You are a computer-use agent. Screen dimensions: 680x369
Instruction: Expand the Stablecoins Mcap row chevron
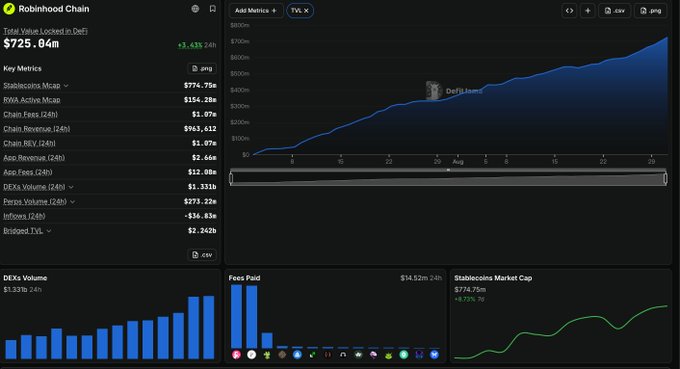(x=66, y=86)
